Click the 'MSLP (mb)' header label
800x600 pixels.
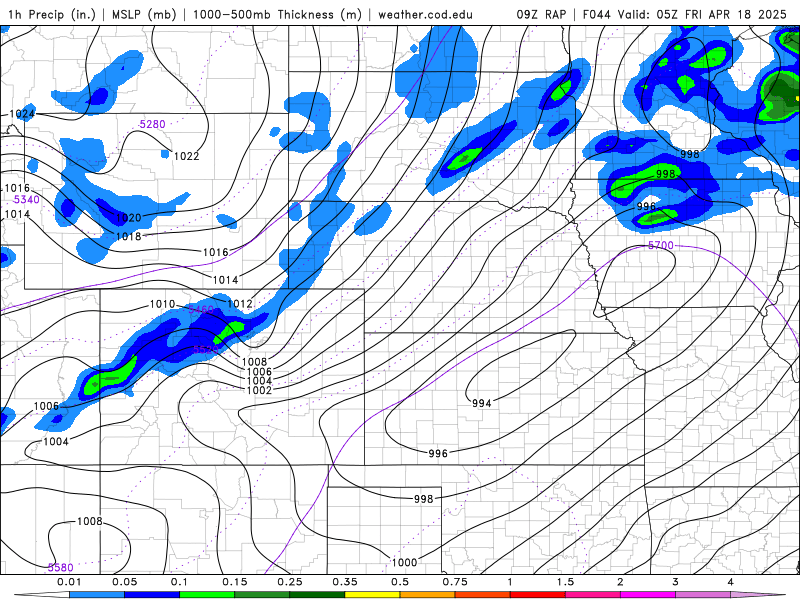(144, 14)
